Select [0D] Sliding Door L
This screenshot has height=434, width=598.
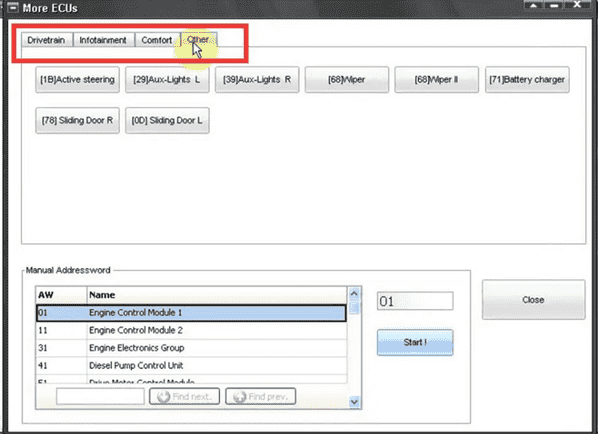(167, 121)
